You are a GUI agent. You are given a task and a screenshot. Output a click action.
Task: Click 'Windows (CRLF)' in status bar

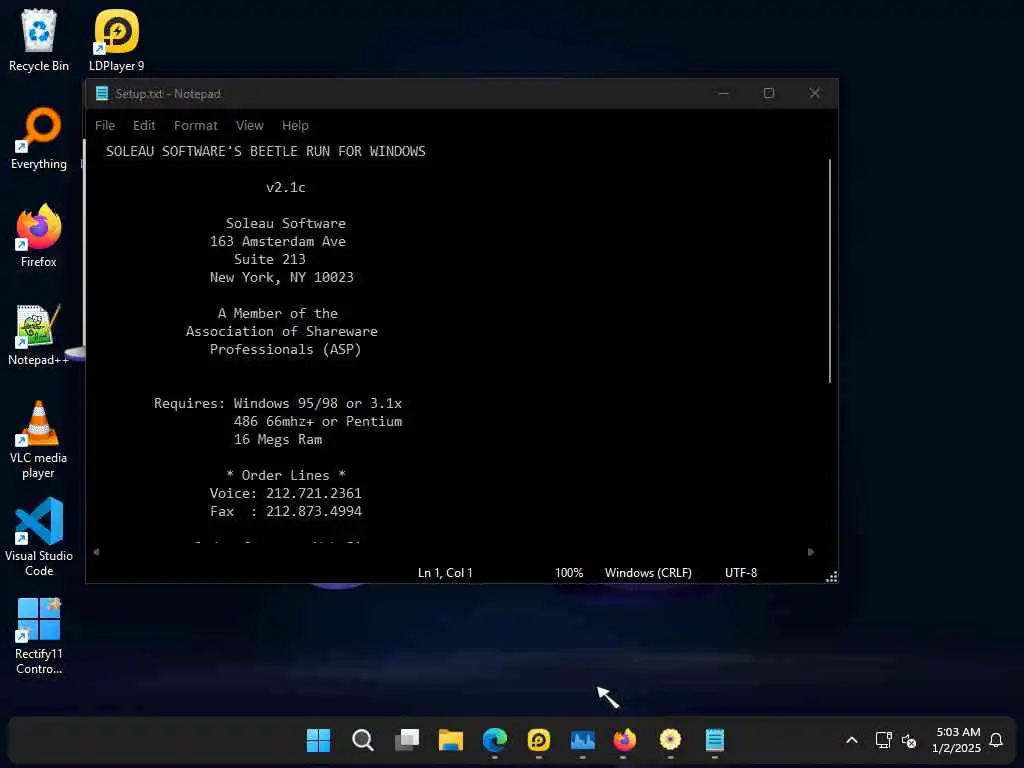pyautogui.click(x=648, y=573)
